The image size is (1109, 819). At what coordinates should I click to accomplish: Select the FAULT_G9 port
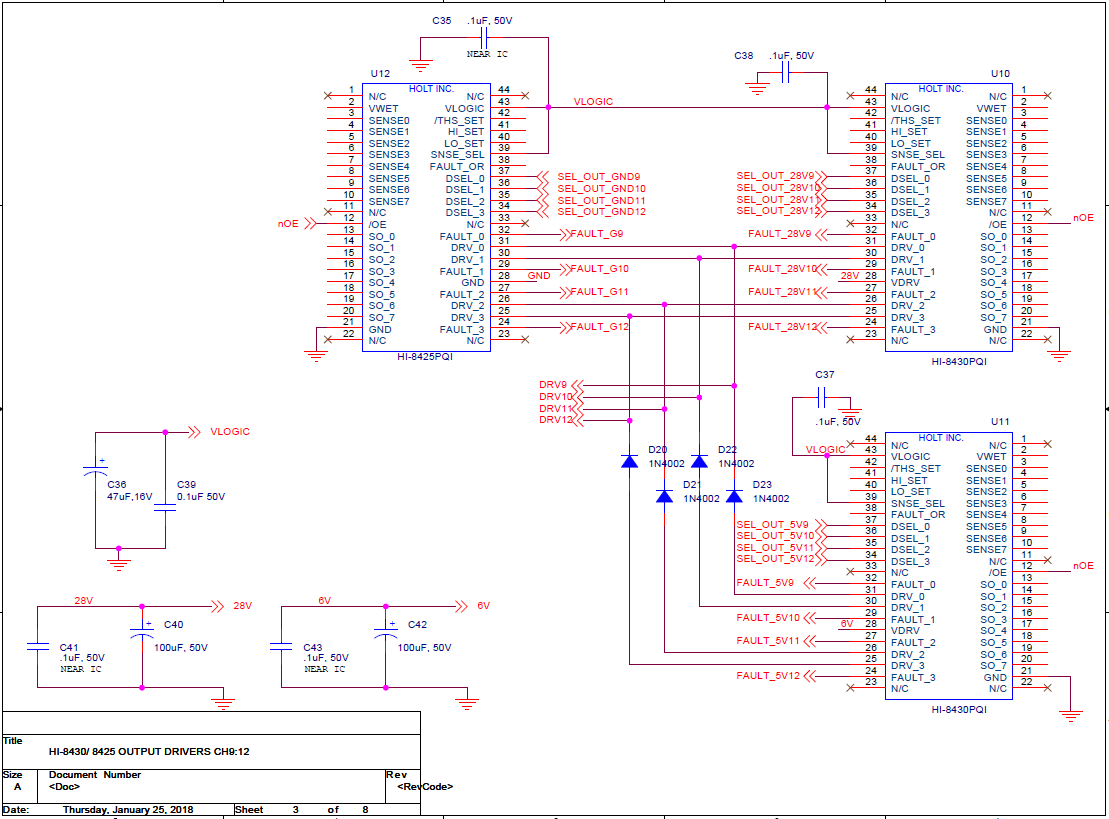pyautogui.click(x=591, y=234)
